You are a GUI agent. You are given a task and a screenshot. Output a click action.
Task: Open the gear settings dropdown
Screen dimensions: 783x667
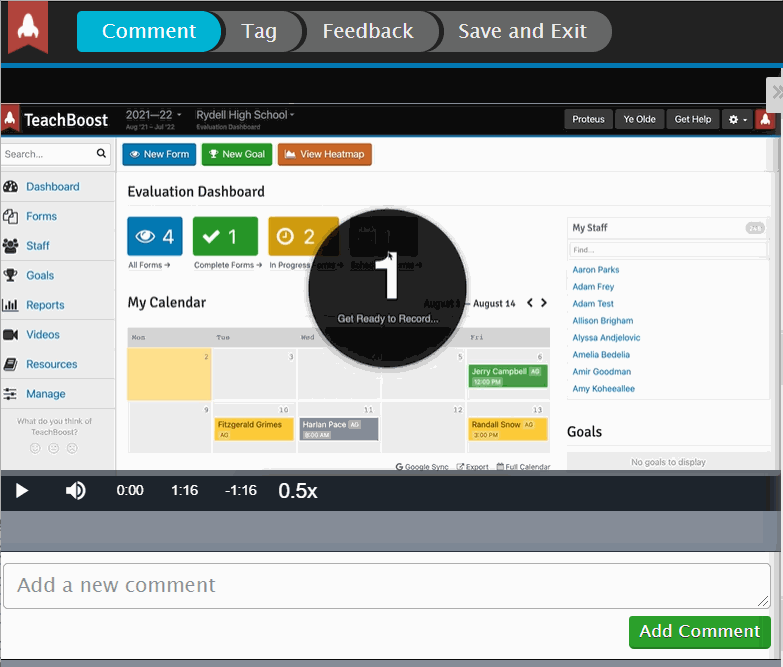tap(737, 119)
